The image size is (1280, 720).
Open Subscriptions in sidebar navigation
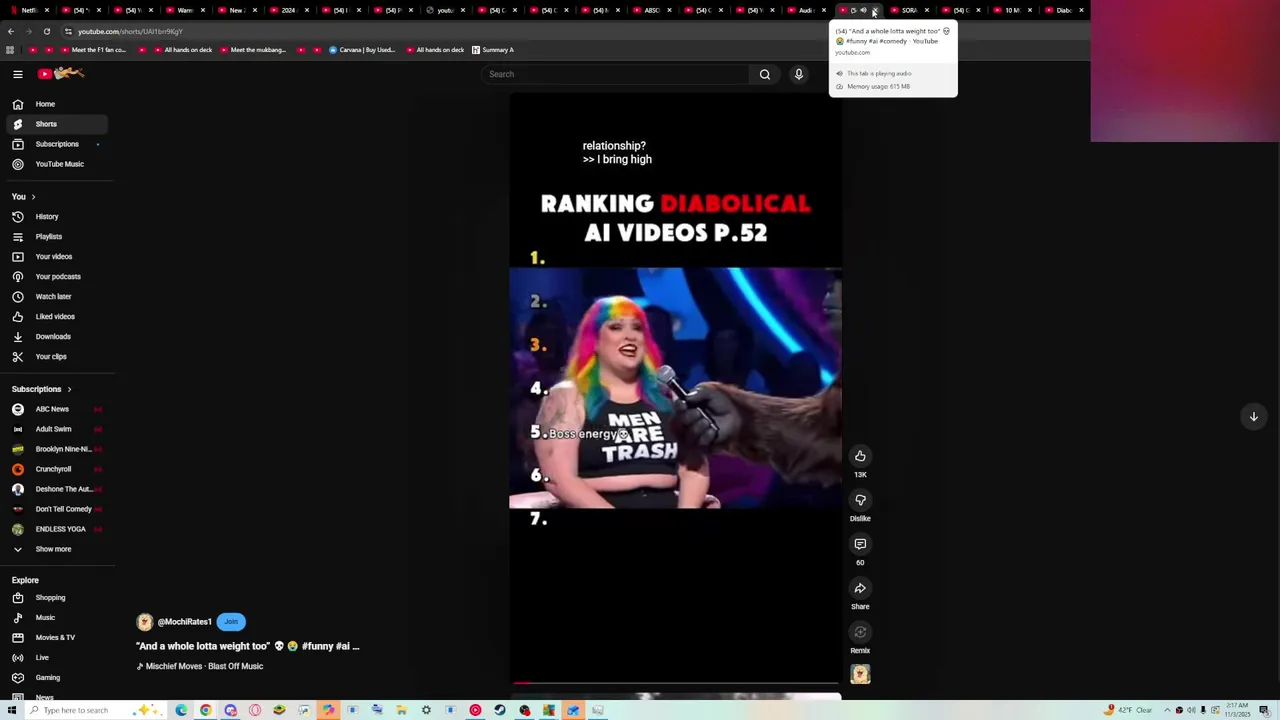55,144
